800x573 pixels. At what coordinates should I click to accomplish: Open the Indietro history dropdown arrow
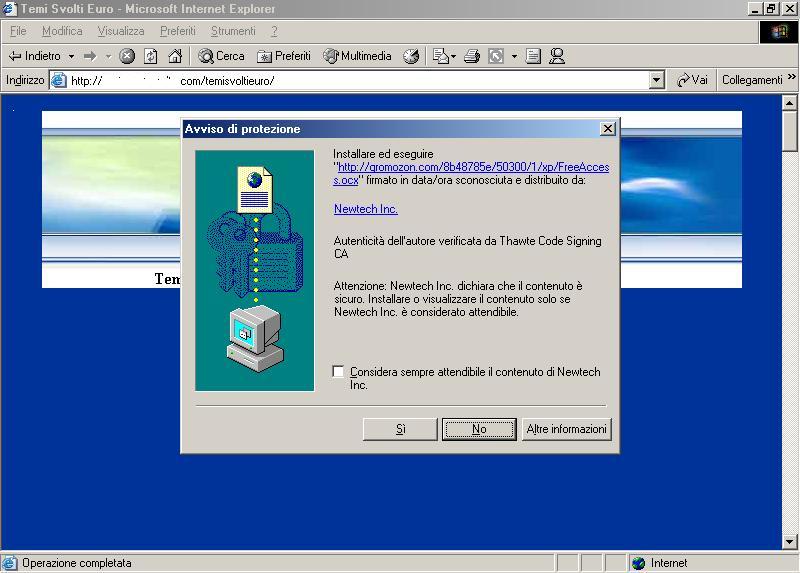click(71, 56)
